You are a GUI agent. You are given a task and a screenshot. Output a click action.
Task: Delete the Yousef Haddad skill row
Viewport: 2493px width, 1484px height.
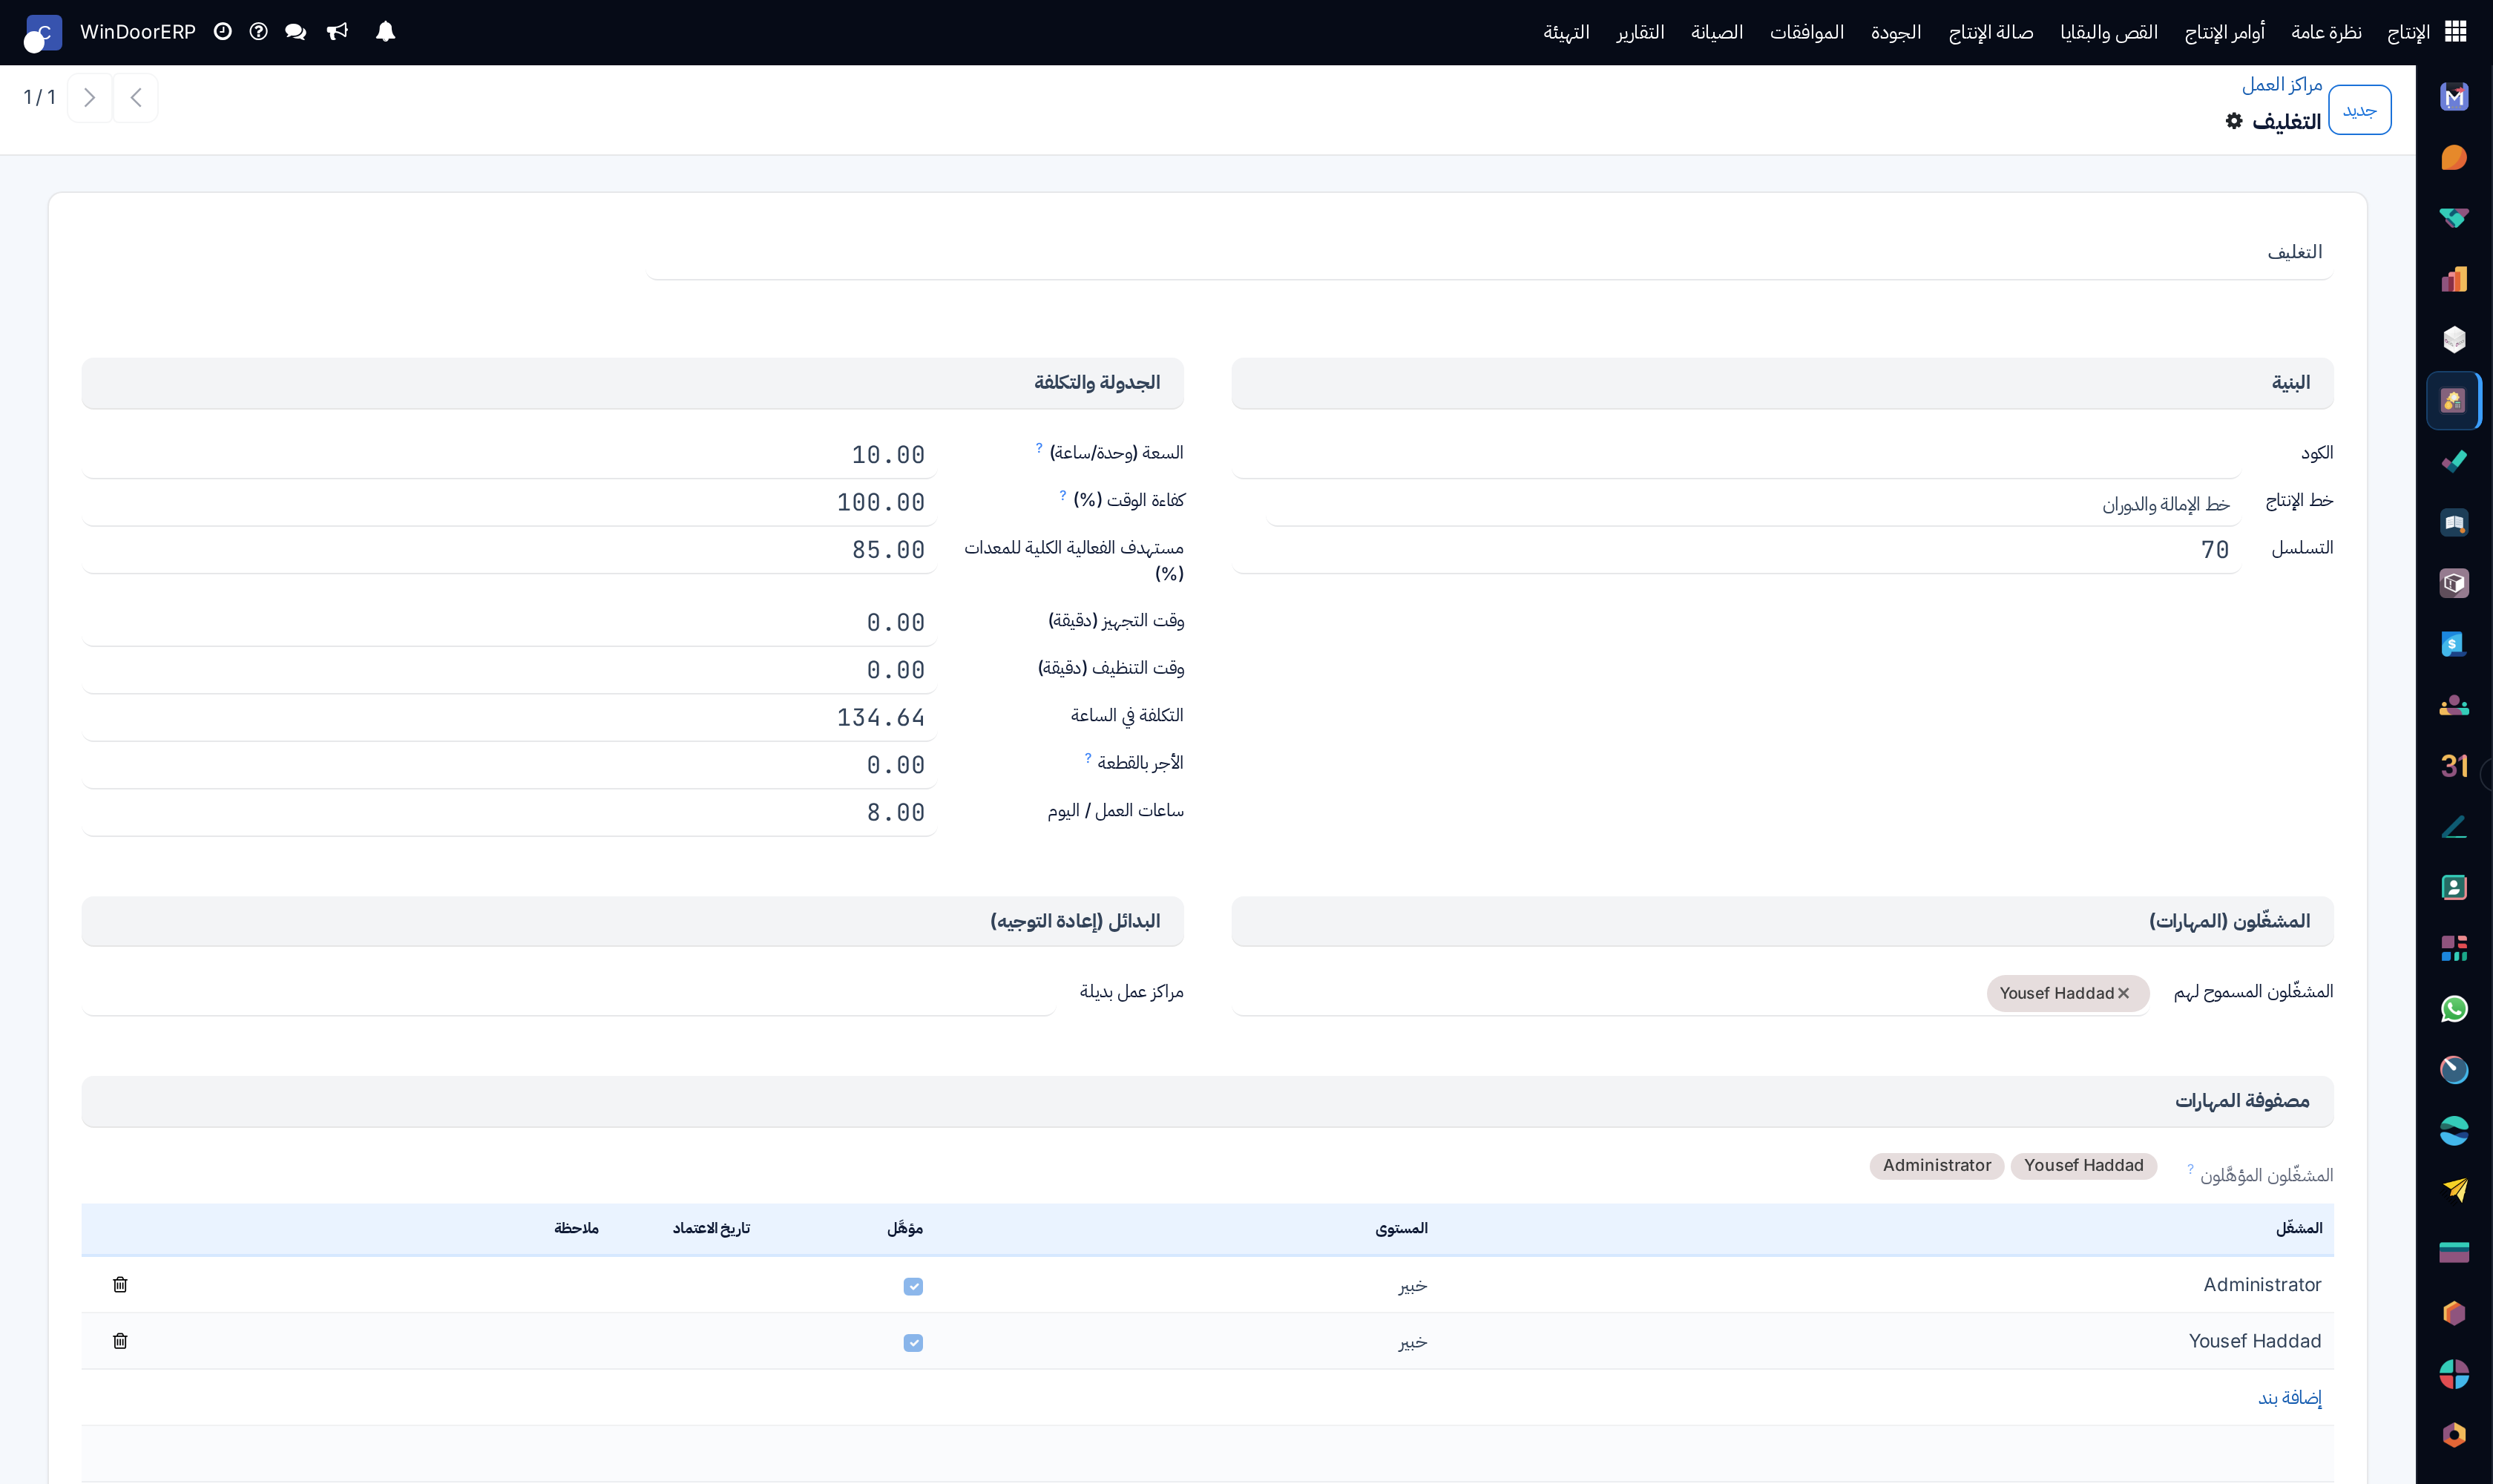tap(120, 1341)
